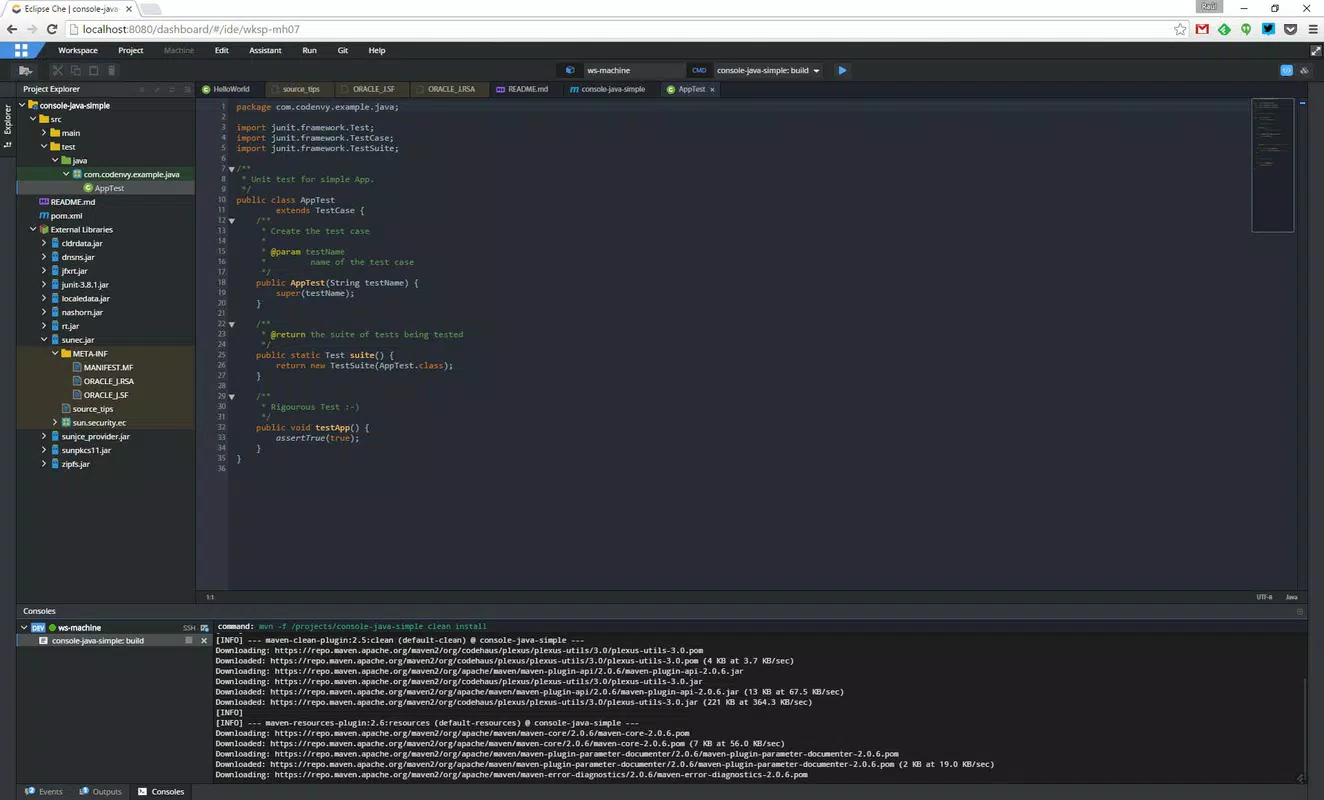Viewport: 1324px width, 800px height.
Task: Expand the main folder
Action: point(44,133)
